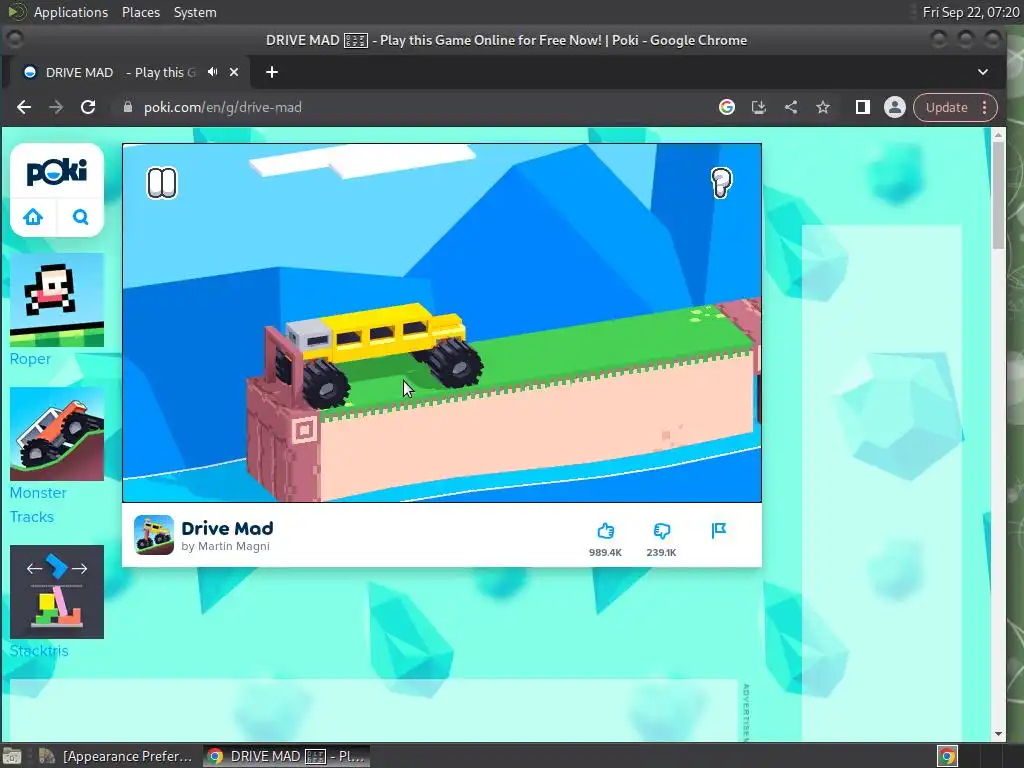Follow the Roper link
This screenshot has height=768, width=1024.
click(x=30, y=359)
